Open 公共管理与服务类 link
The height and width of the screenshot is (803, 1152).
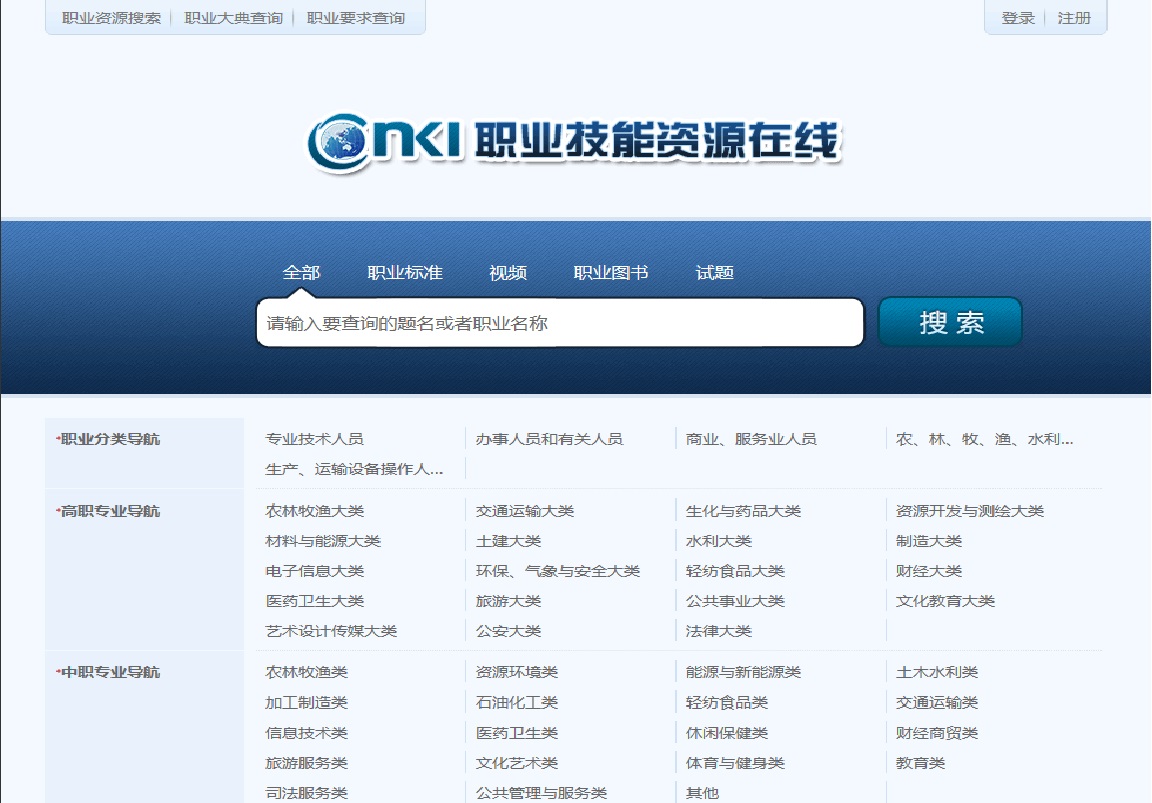(x=541, y=793)
